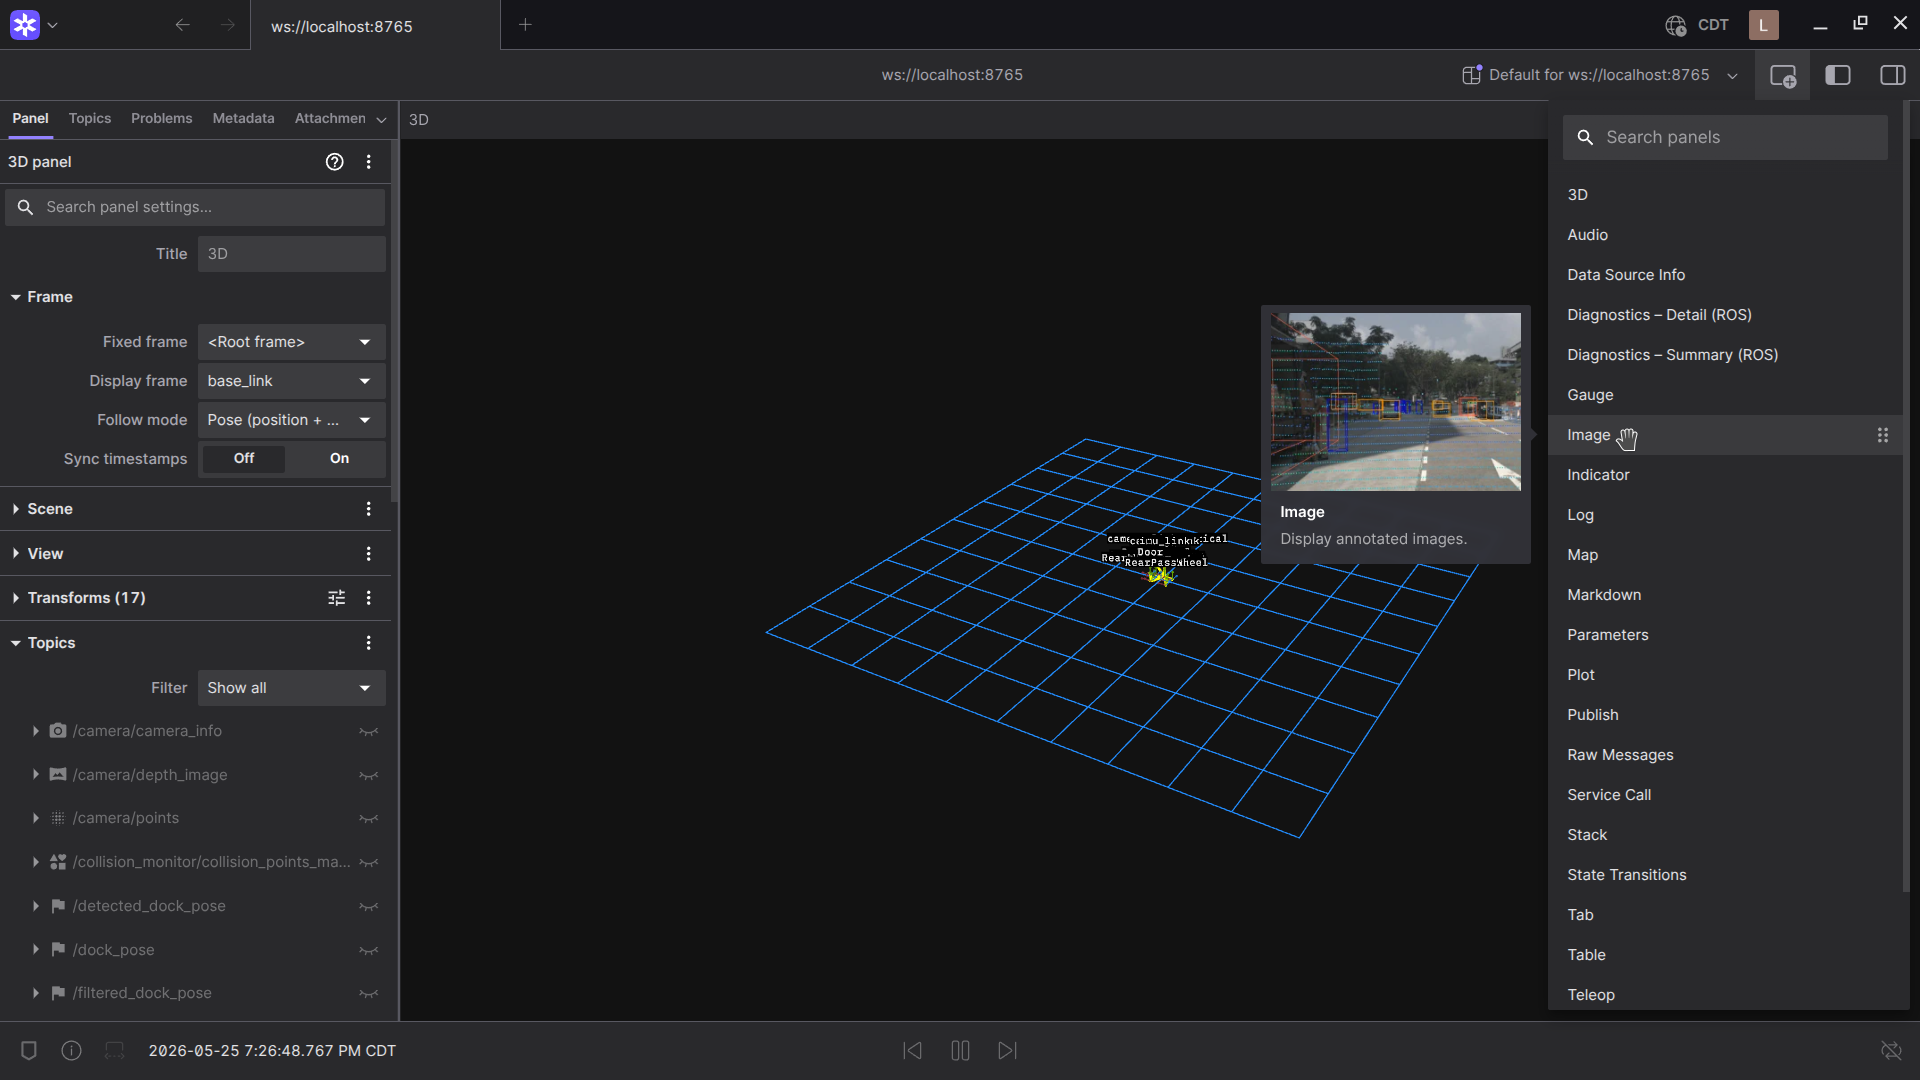Image resolution: width=1920 pixels, height=1080 pixels.
Task: Open View section options menu
Action: (369, 554)
